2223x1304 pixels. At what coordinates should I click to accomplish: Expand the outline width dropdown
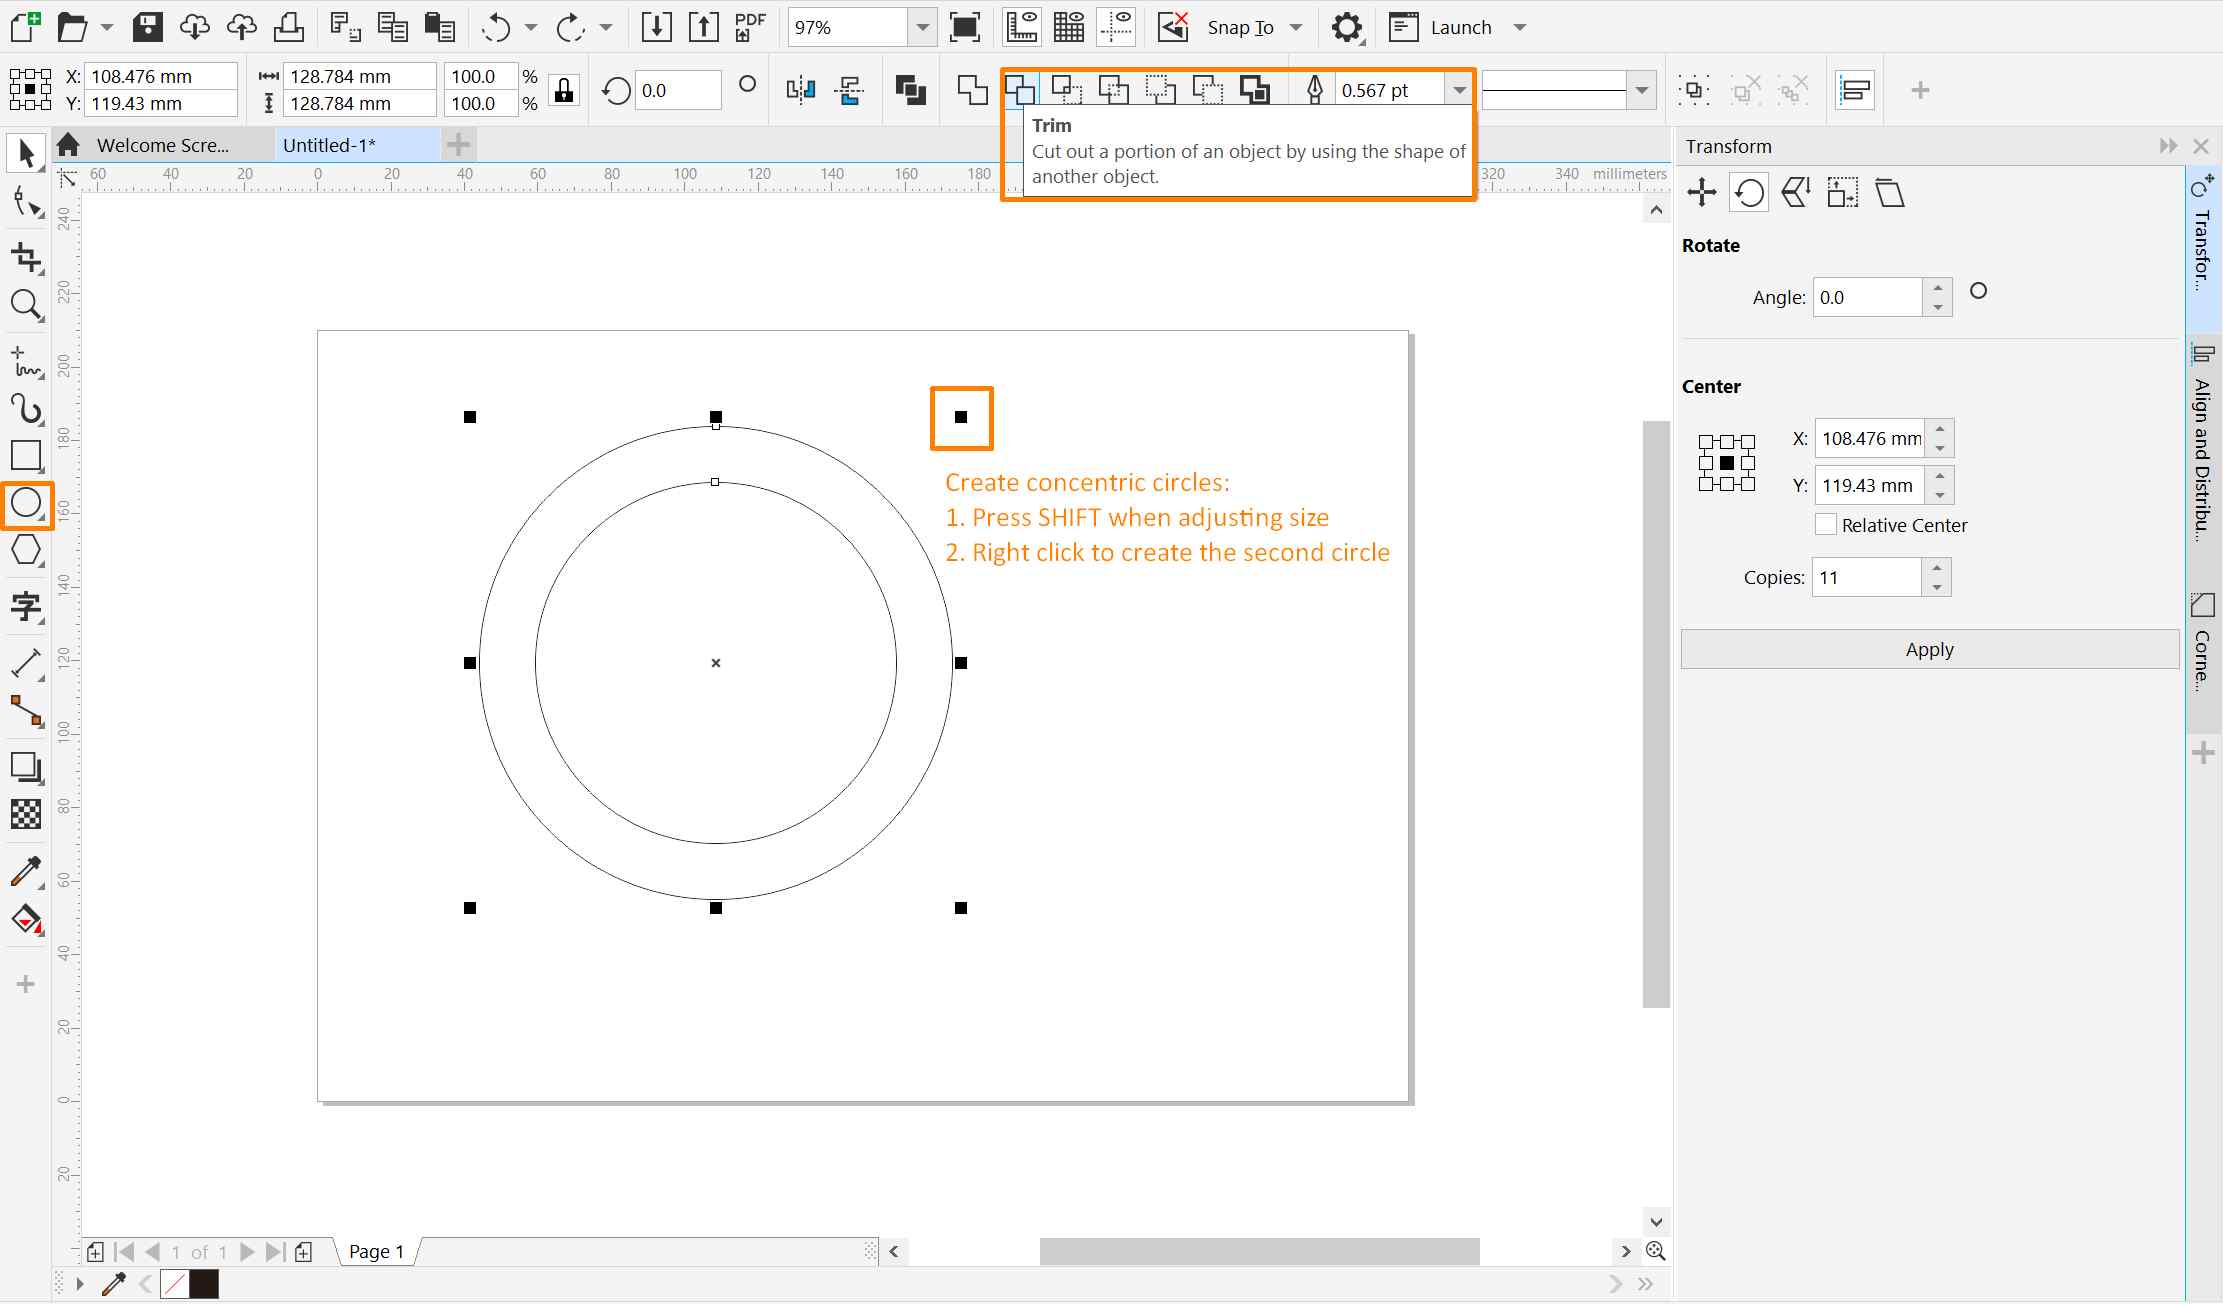1459,89
